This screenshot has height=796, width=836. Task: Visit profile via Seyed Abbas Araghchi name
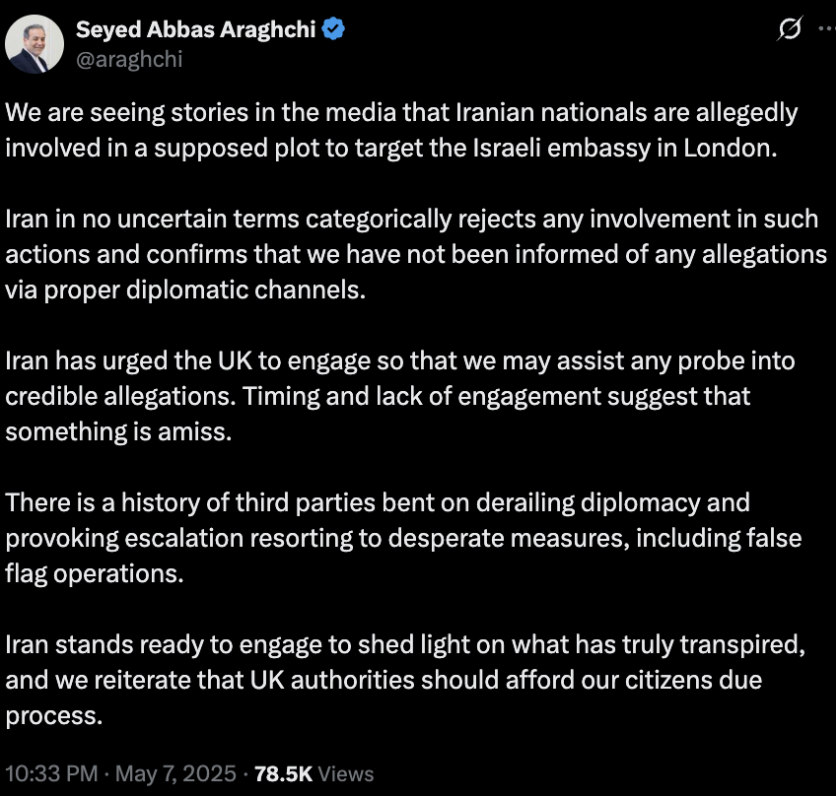point(196,29)
